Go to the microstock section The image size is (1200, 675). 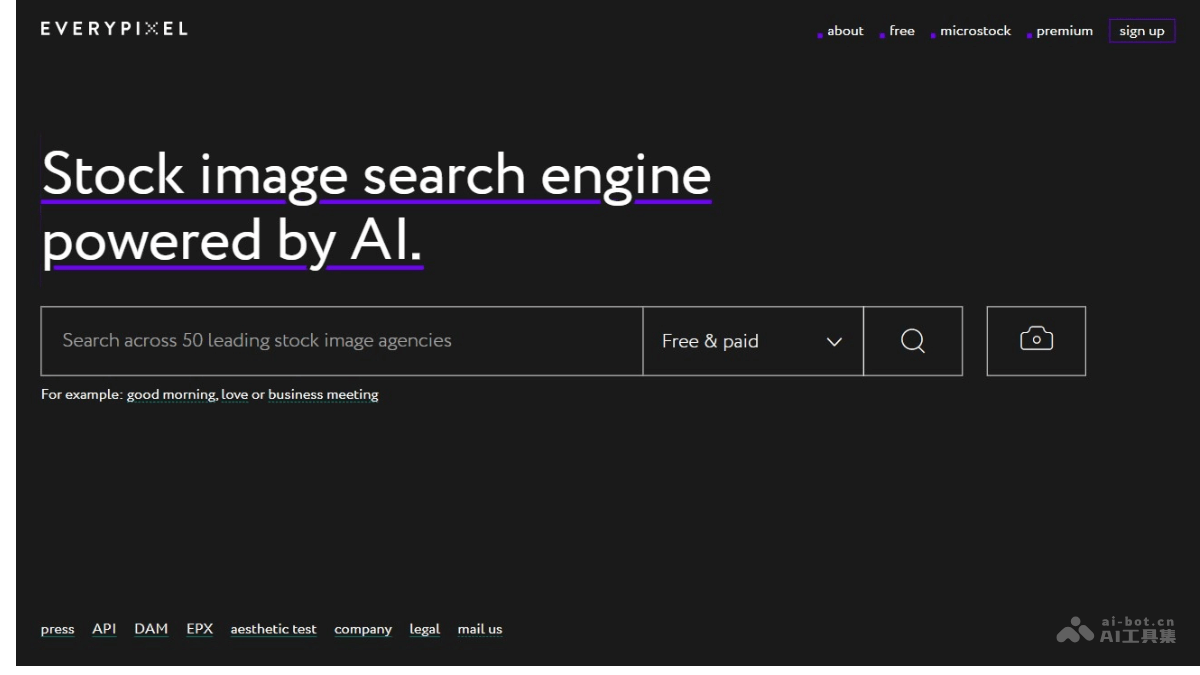click(x=974, y=31)
